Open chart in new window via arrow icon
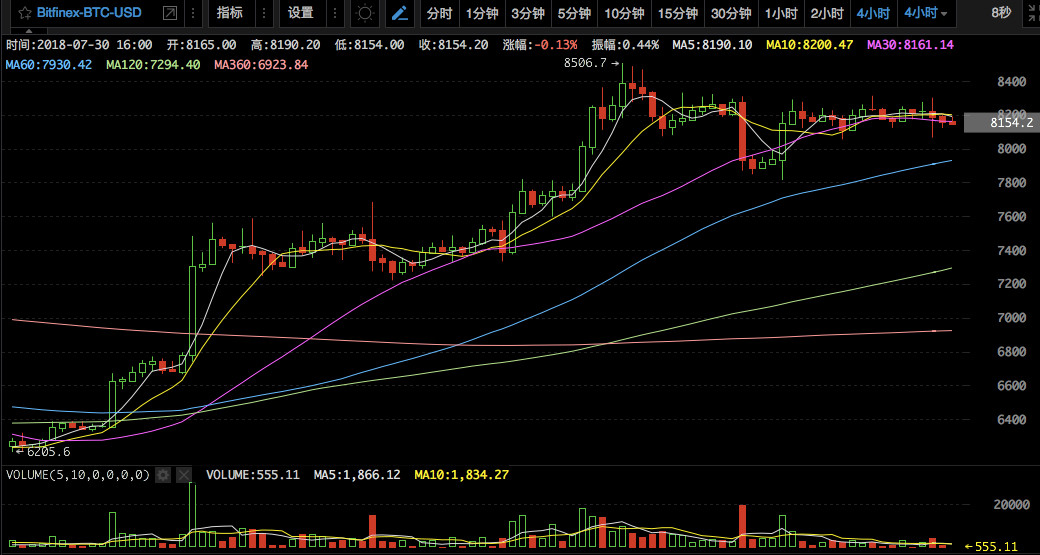The width and height of the screenshot is (1040, 555). 170,13
